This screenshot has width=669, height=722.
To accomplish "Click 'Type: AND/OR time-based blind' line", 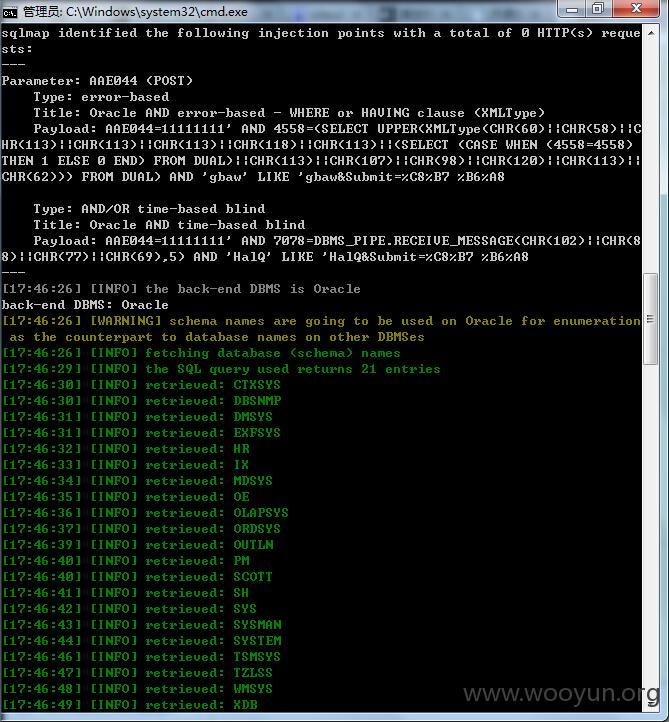I will [x=149, y=209].
